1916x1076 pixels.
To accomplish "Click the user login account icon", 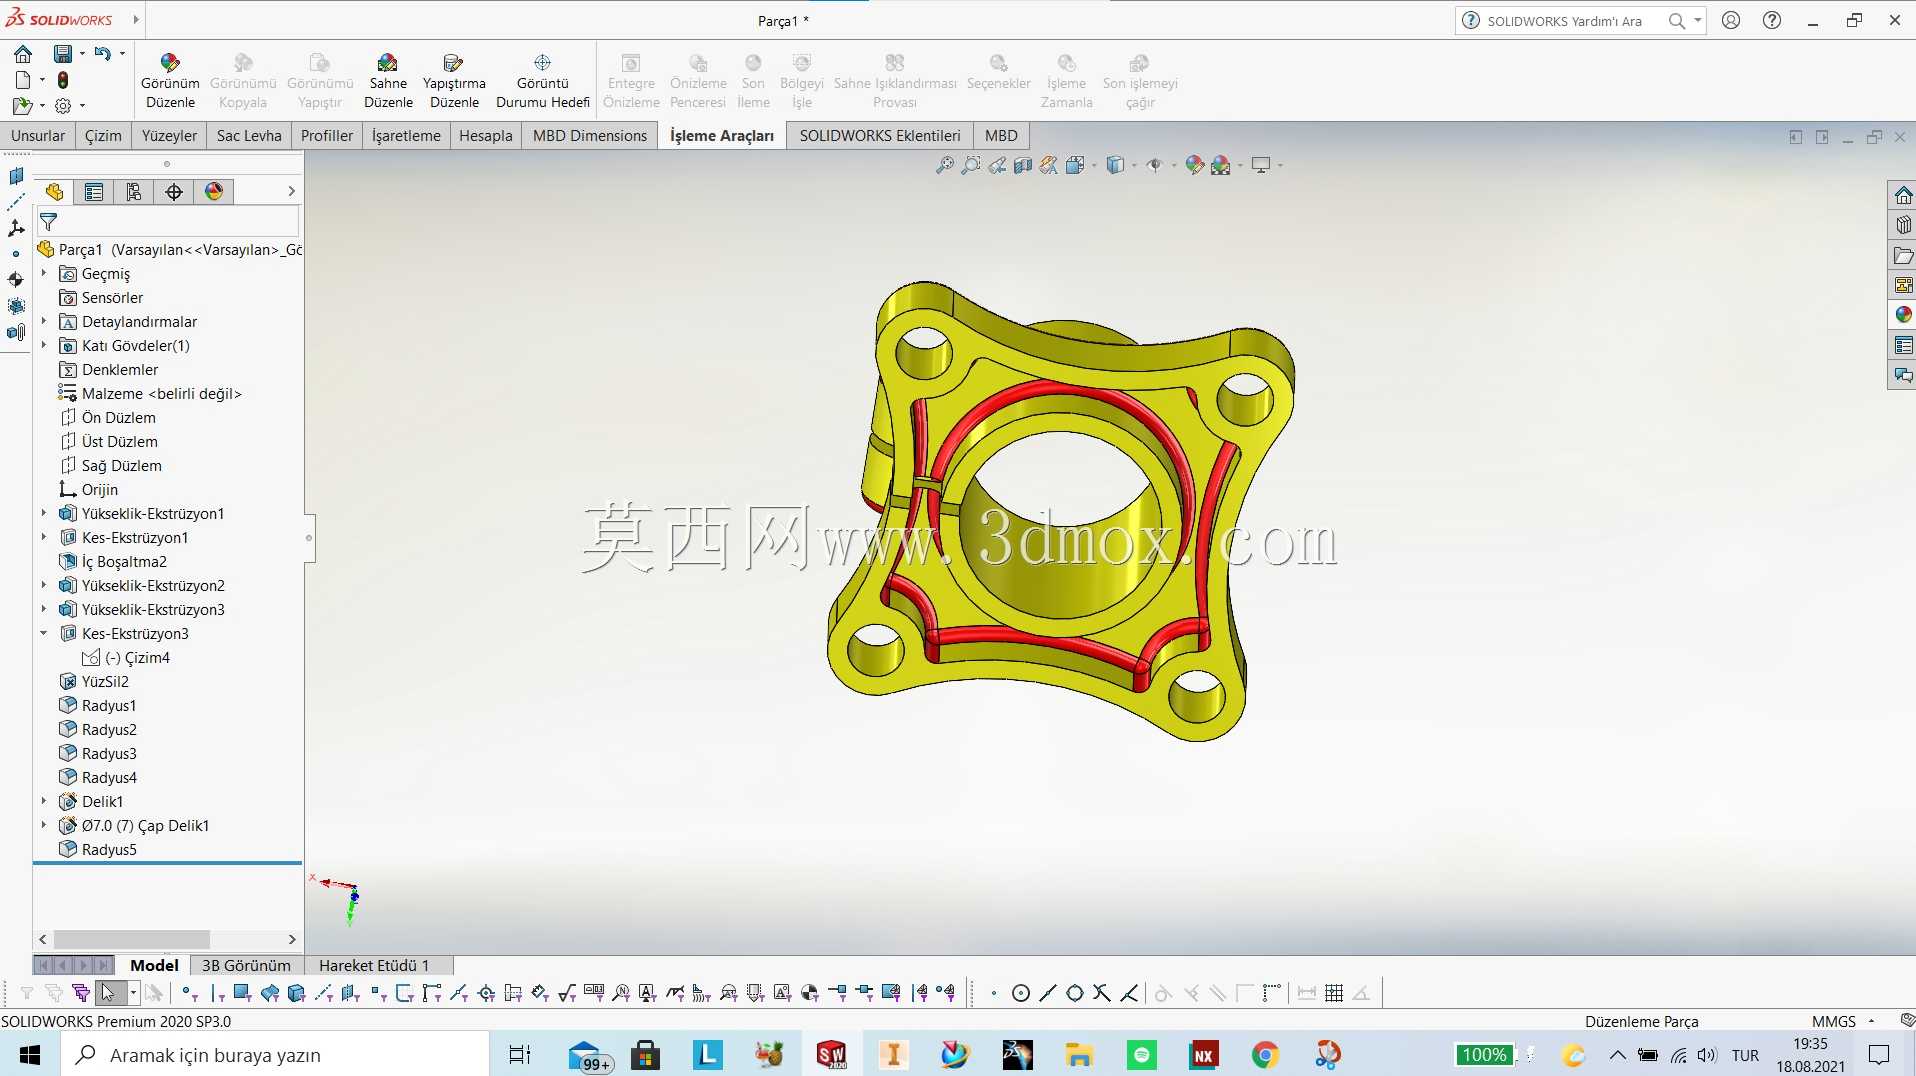I will (x=1731, y=20).
